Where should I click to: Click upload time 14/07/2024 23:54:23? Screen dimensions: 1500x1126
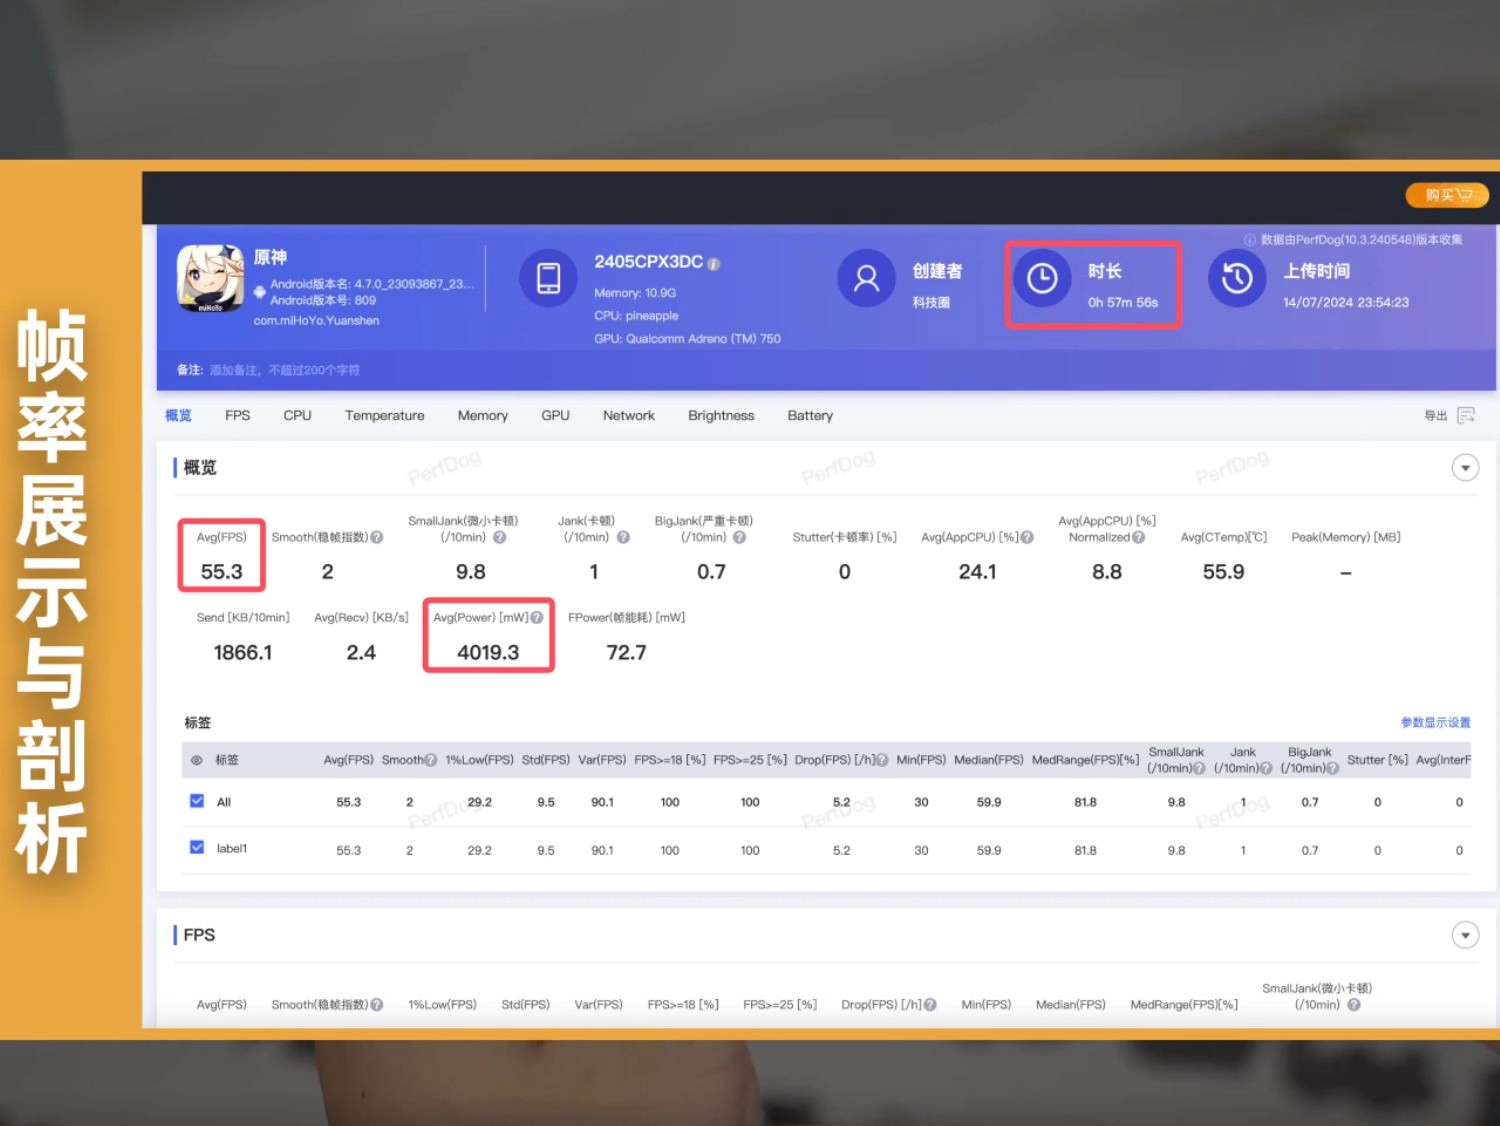[1346, 302]
